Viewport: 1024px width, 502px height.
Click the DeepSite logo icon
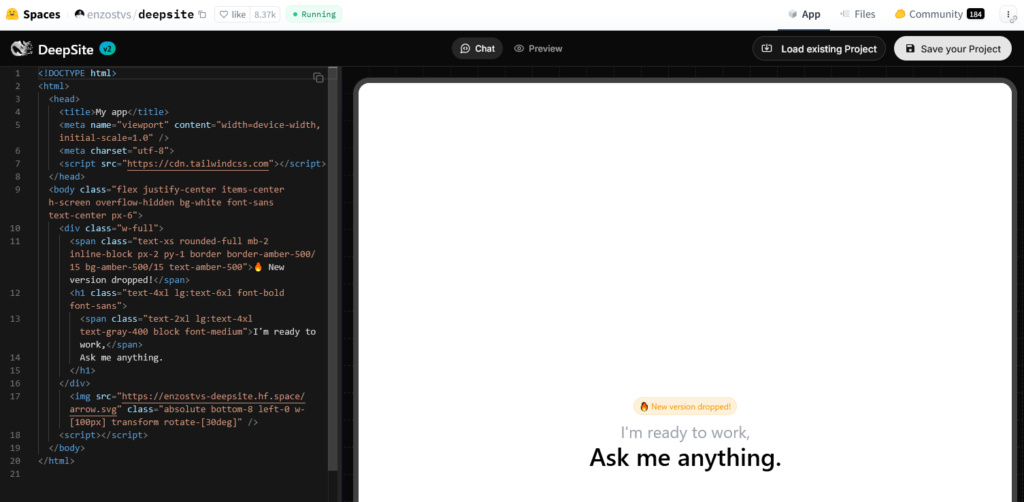[x=22, y=49]
